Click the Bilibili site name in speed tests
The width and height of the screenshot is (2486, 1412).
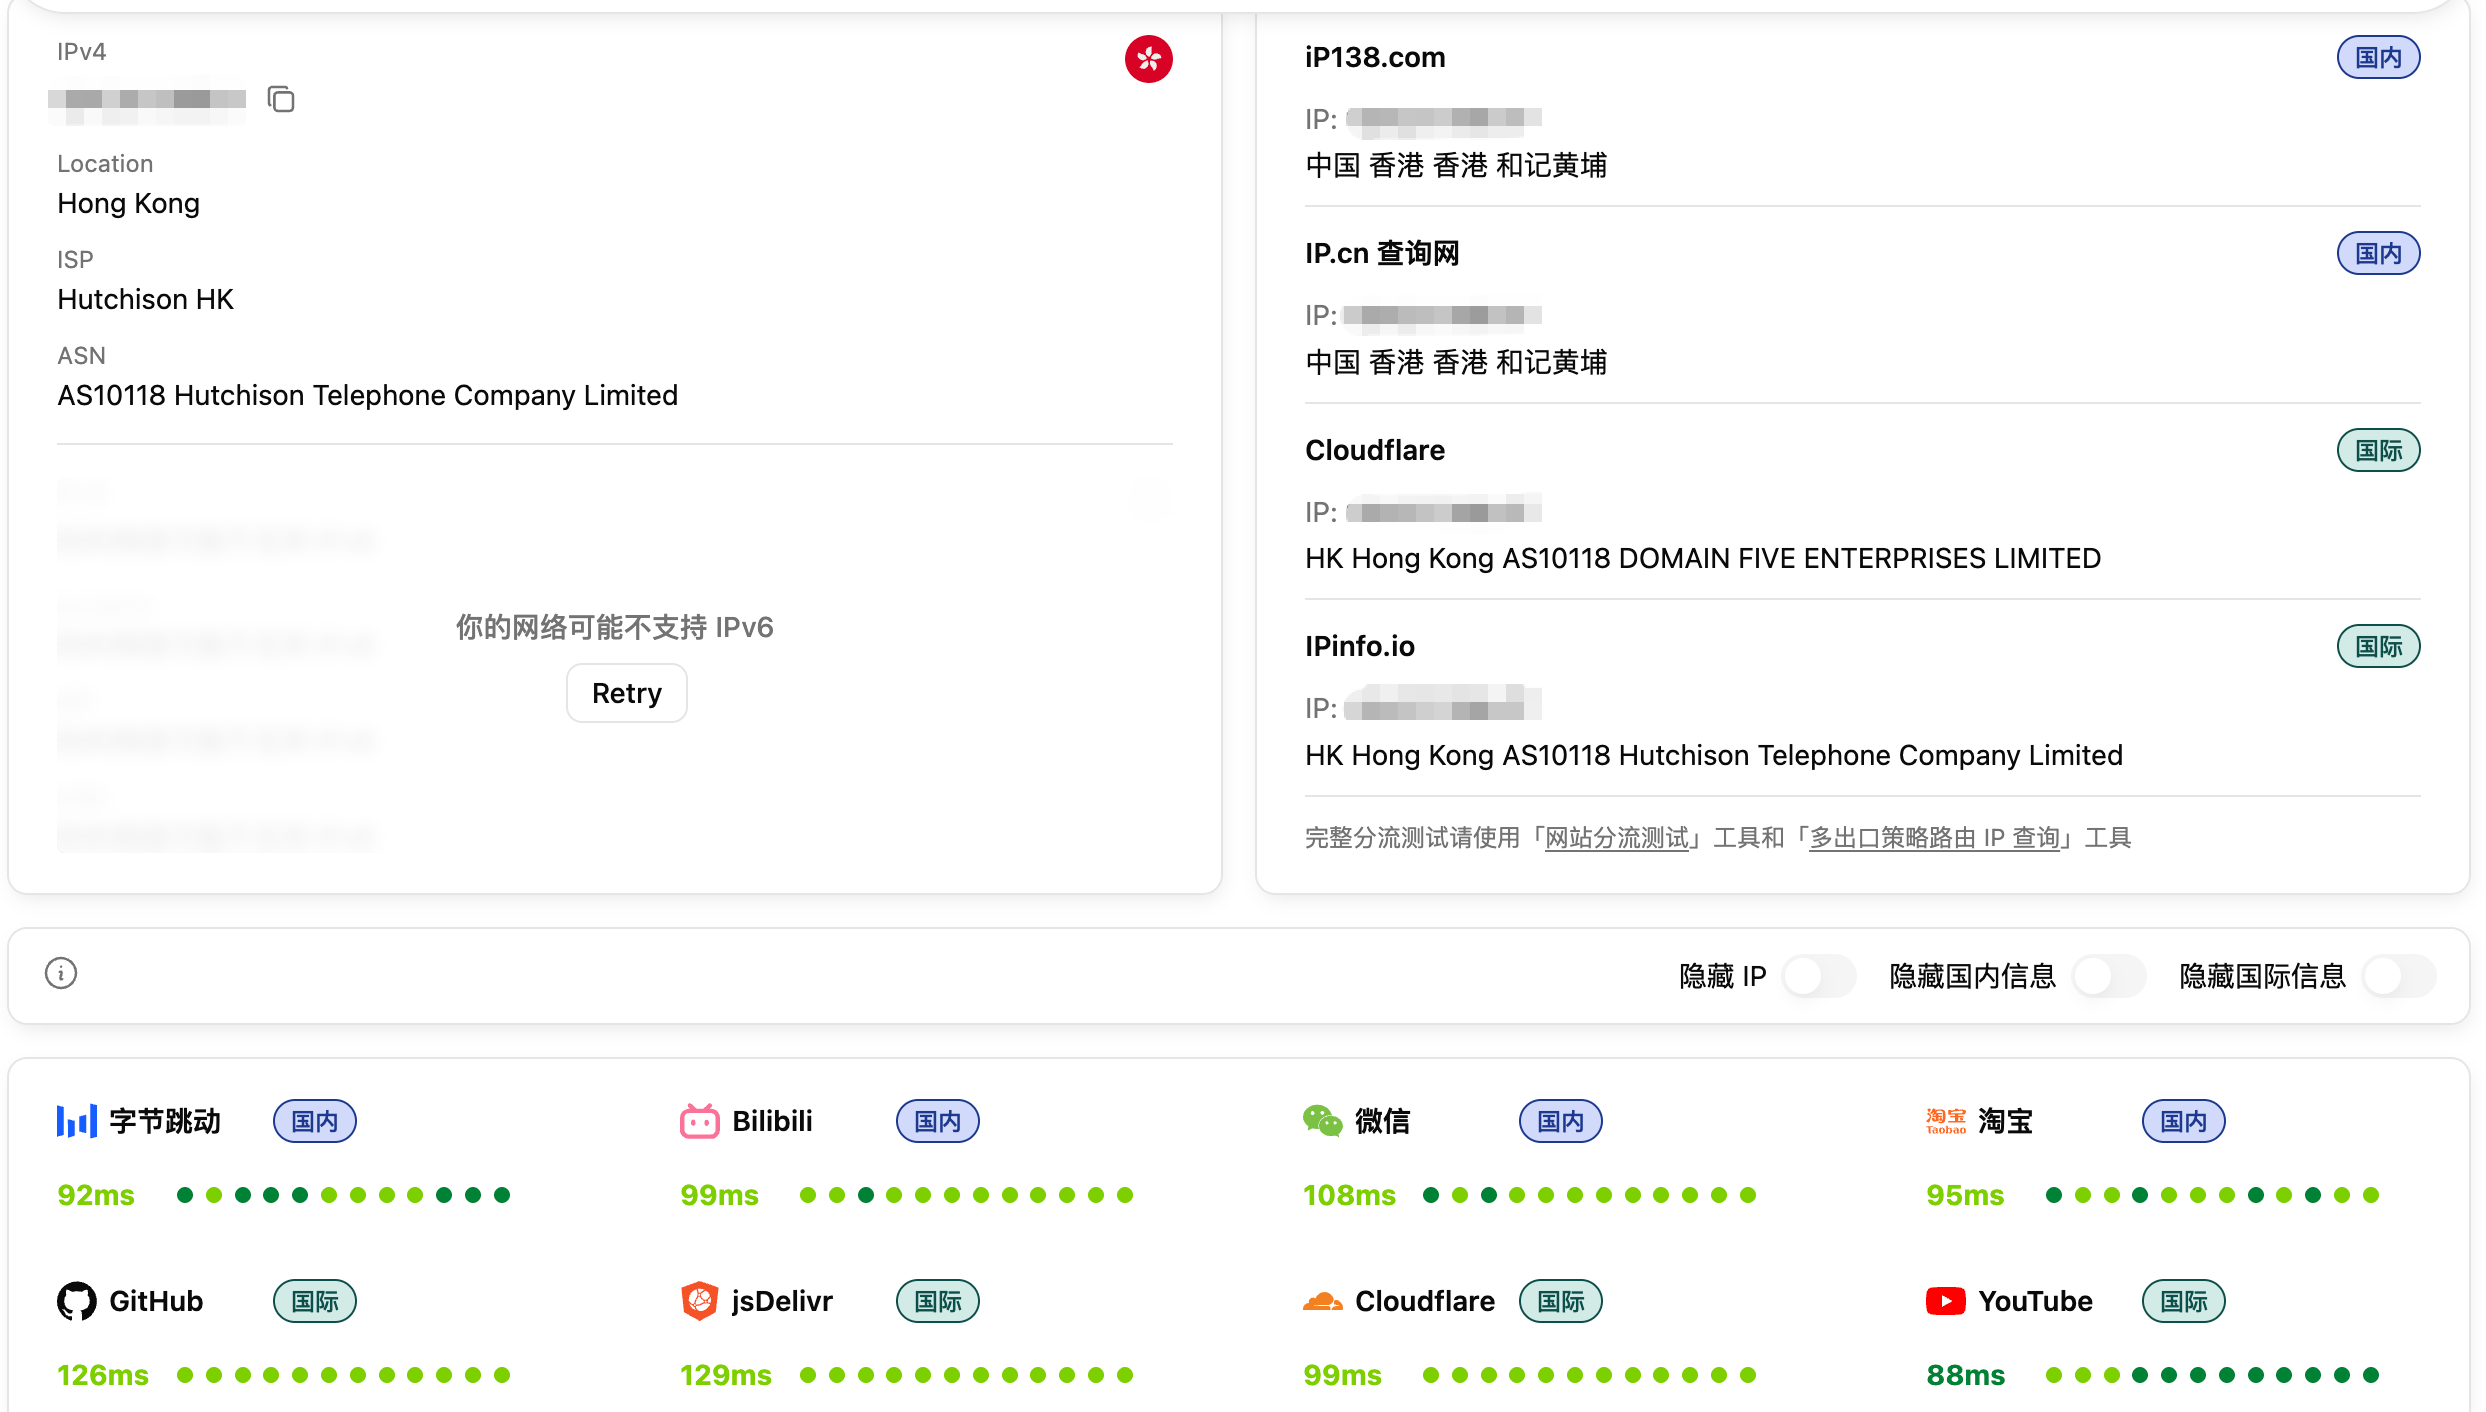click(772, 1121)
